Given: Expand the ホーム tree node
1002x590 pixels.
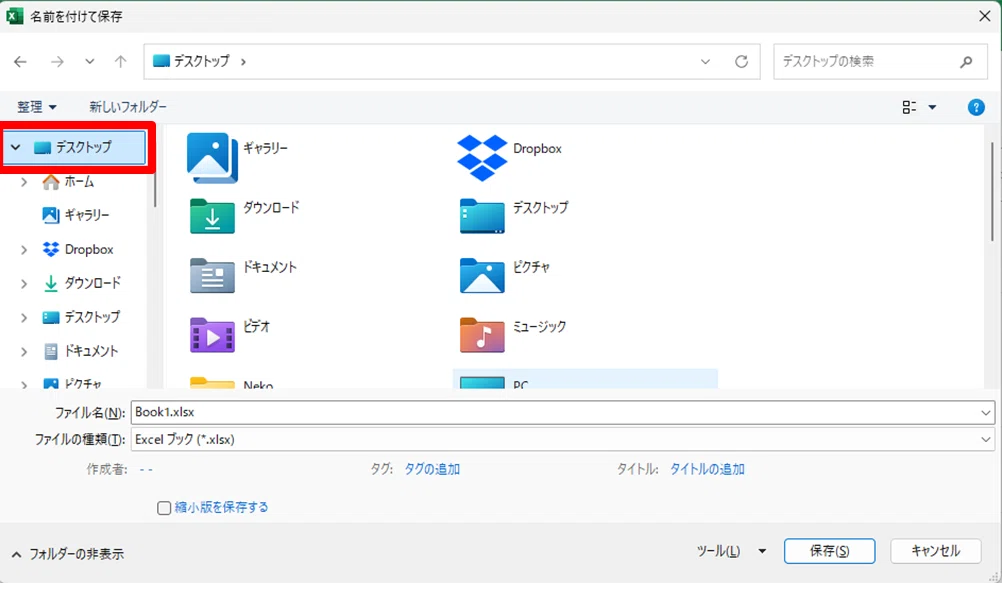Looking at the screenshot, I should pos(24,182).
